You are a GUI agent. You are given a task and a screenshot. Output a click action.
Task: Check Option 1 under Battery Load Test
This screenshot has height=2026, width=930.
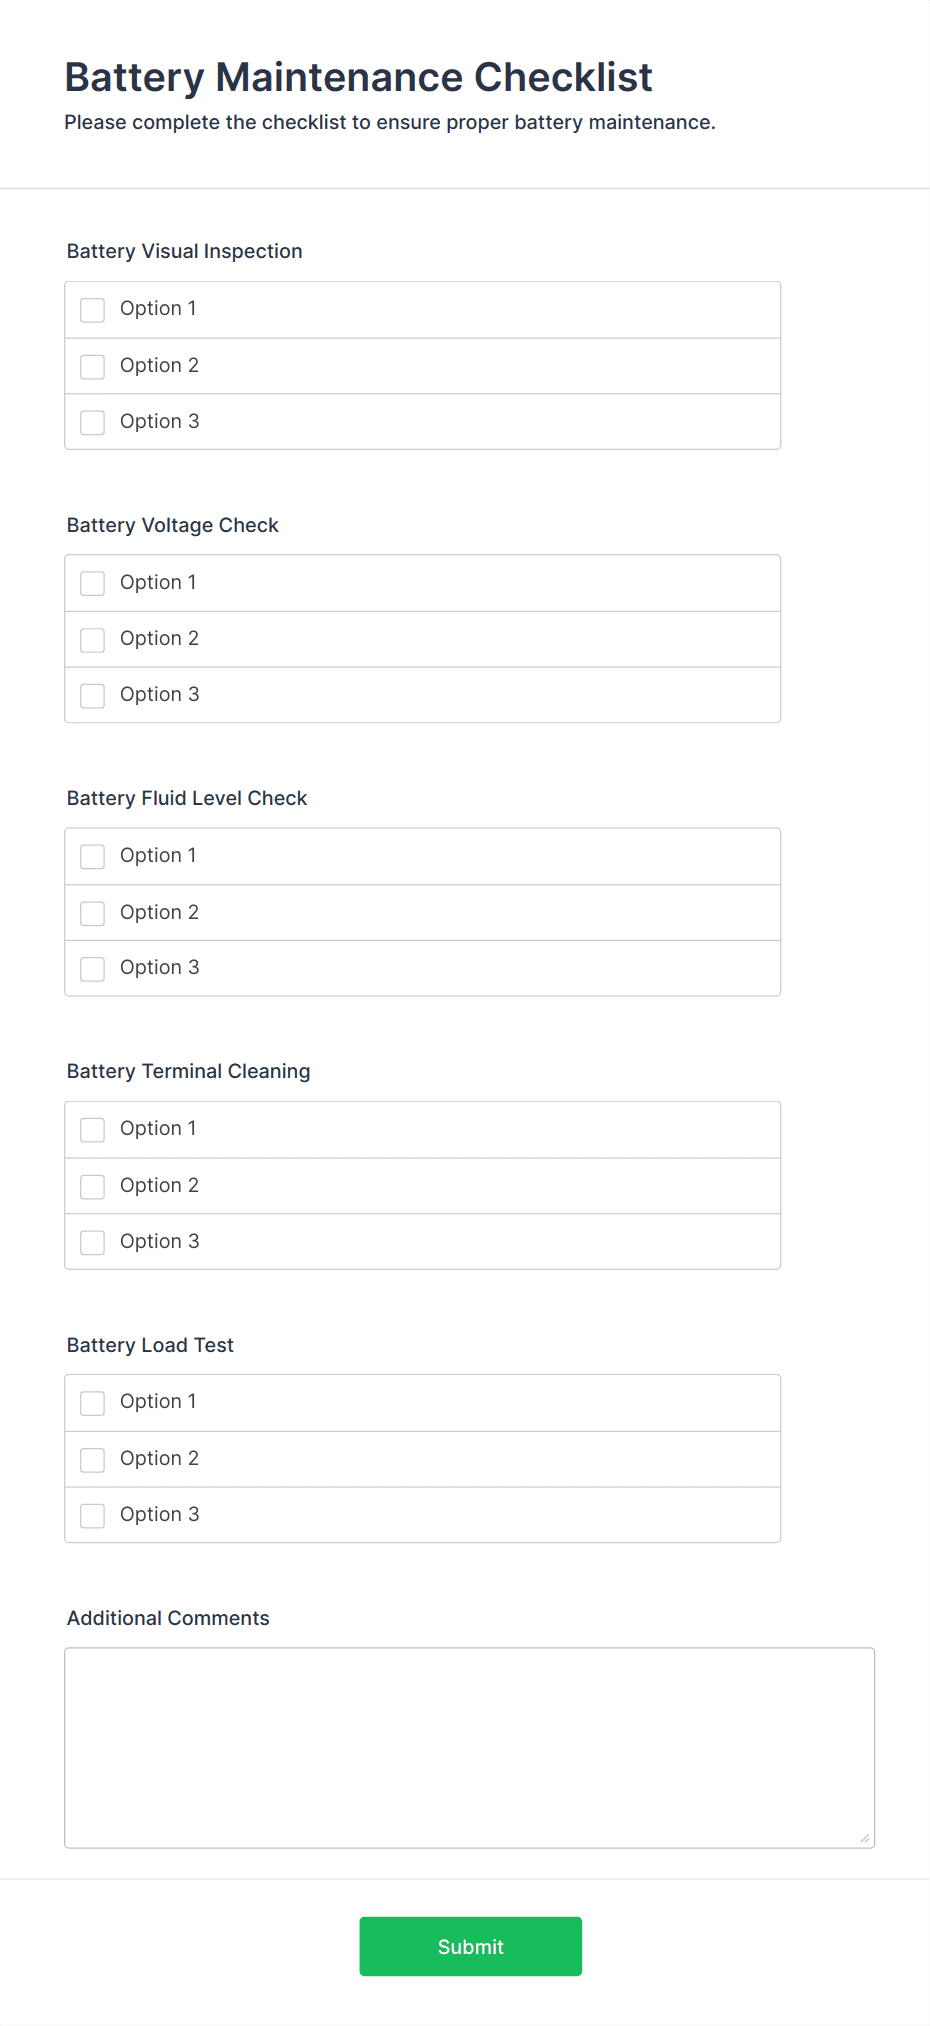93,1403
